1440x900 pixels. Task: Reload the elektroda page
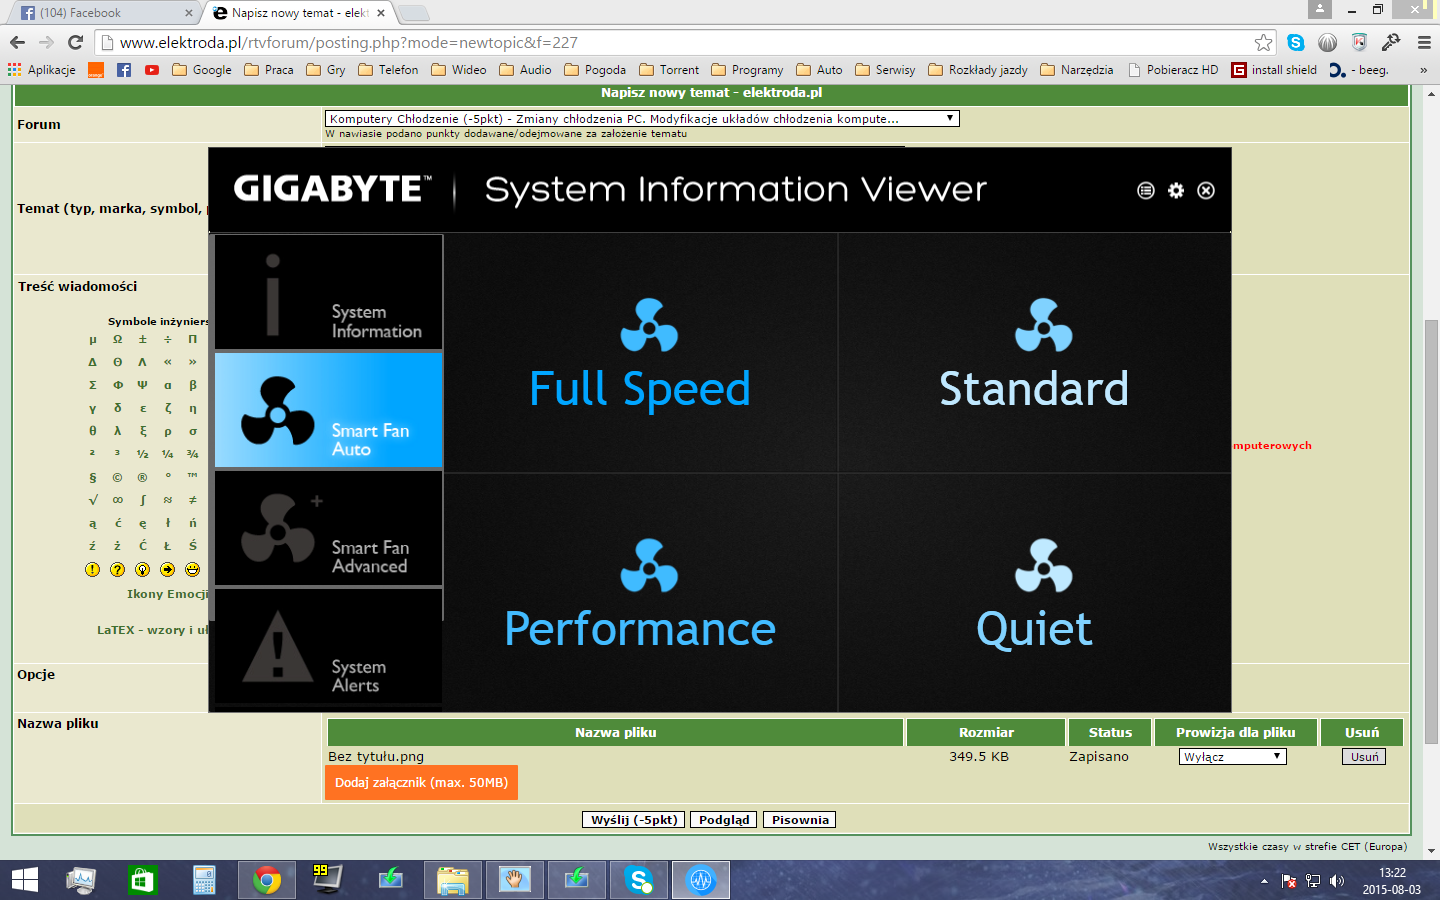click(x=75, y=42)
